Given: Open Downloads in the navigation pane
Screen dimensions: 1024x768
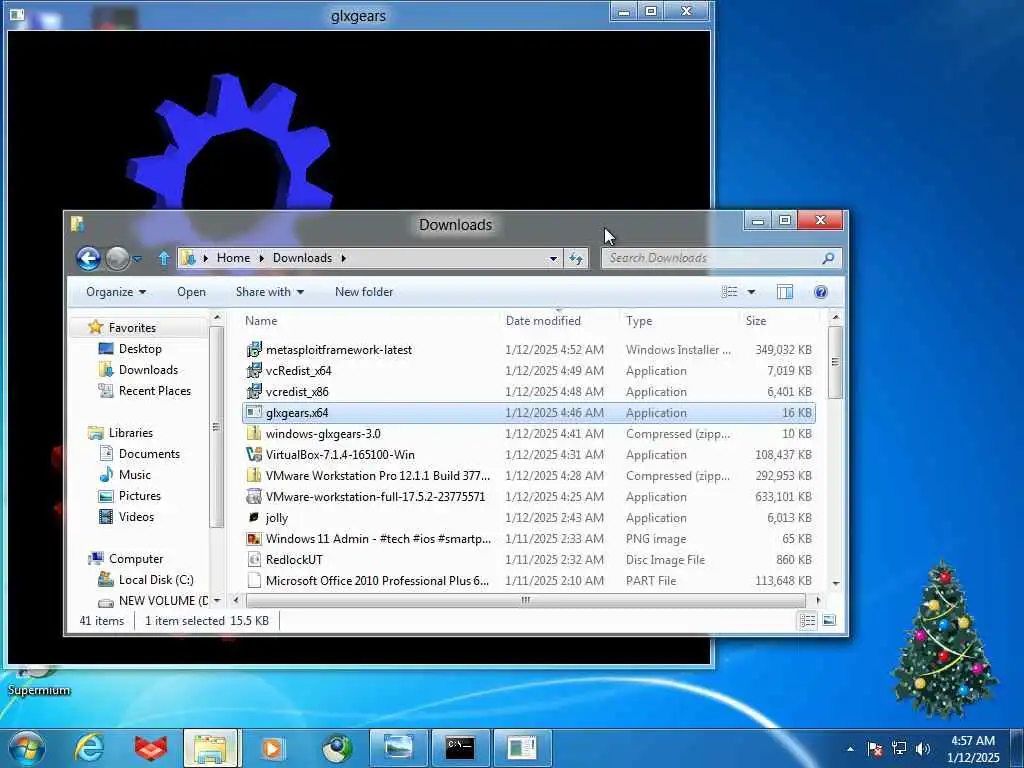Looking at the screenshot, I should pyautogui.click(x=148, y=370).
